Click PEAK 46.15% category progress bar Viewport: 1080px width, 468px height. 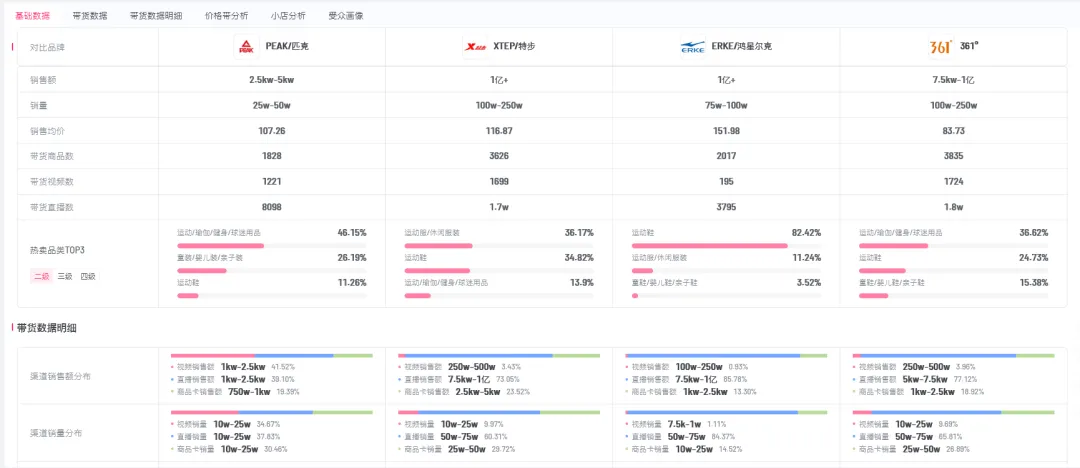tap(271, 245)
